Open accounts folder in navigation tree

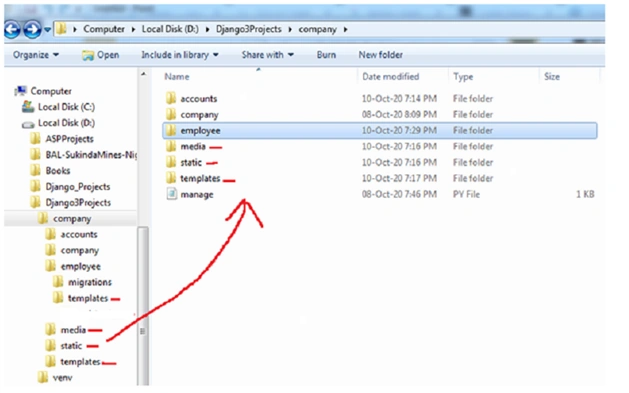coord(79,234)
